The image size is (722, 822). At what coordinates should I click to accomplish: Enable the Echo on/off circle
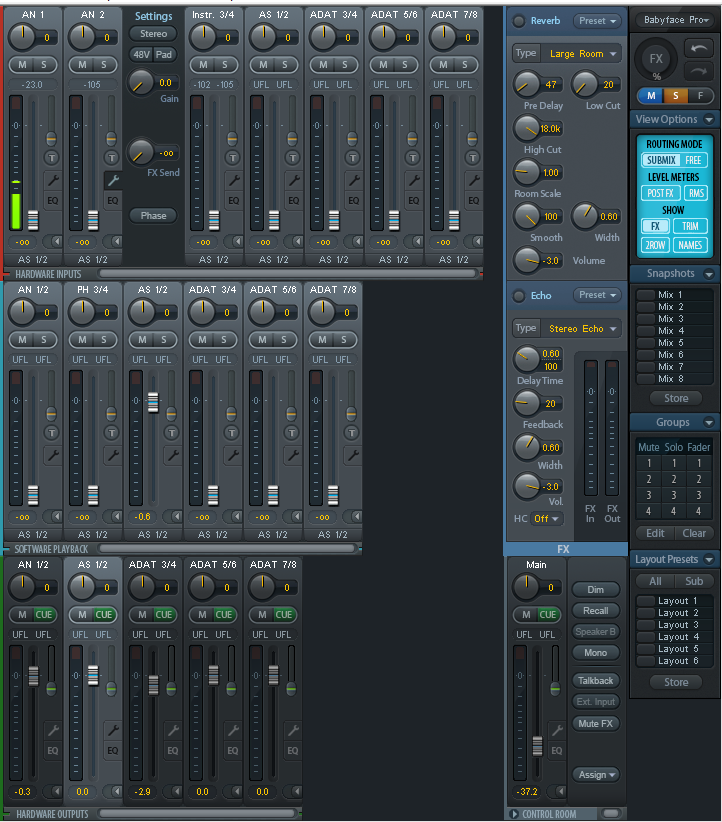click(519, 296)
